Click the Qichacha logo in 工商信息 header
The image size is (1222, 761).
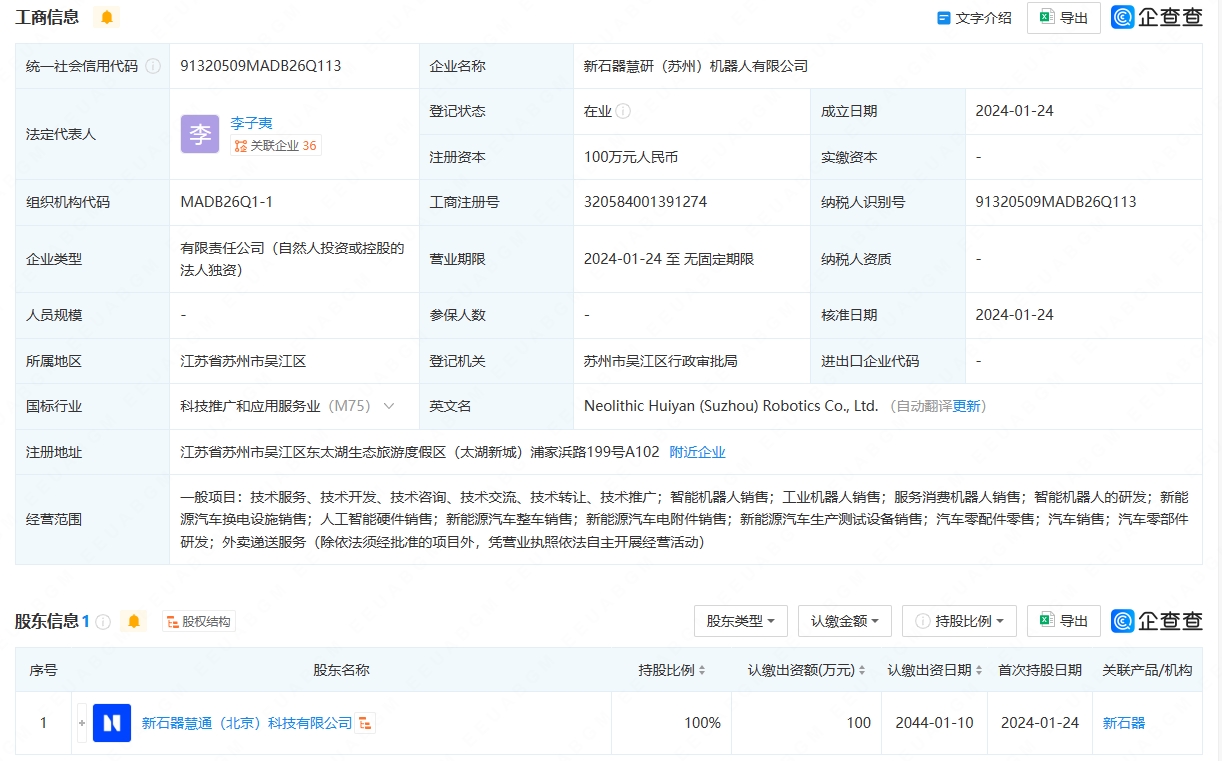(x=1157, y=17)
